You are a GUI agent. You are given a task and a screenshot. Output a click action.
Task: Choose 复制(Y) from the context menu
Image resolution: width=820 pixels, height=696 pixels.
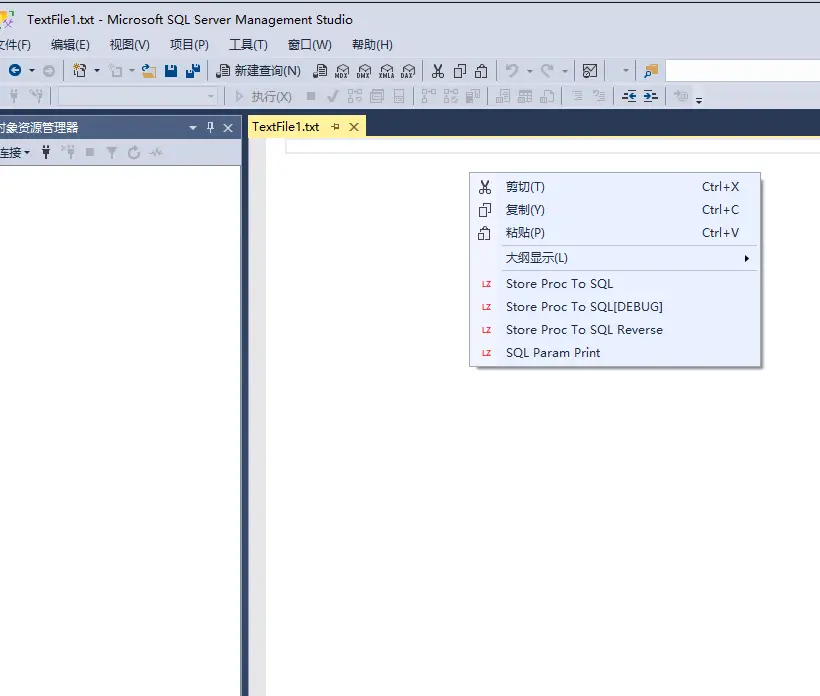pyautogui.click(x=614, y=210)
